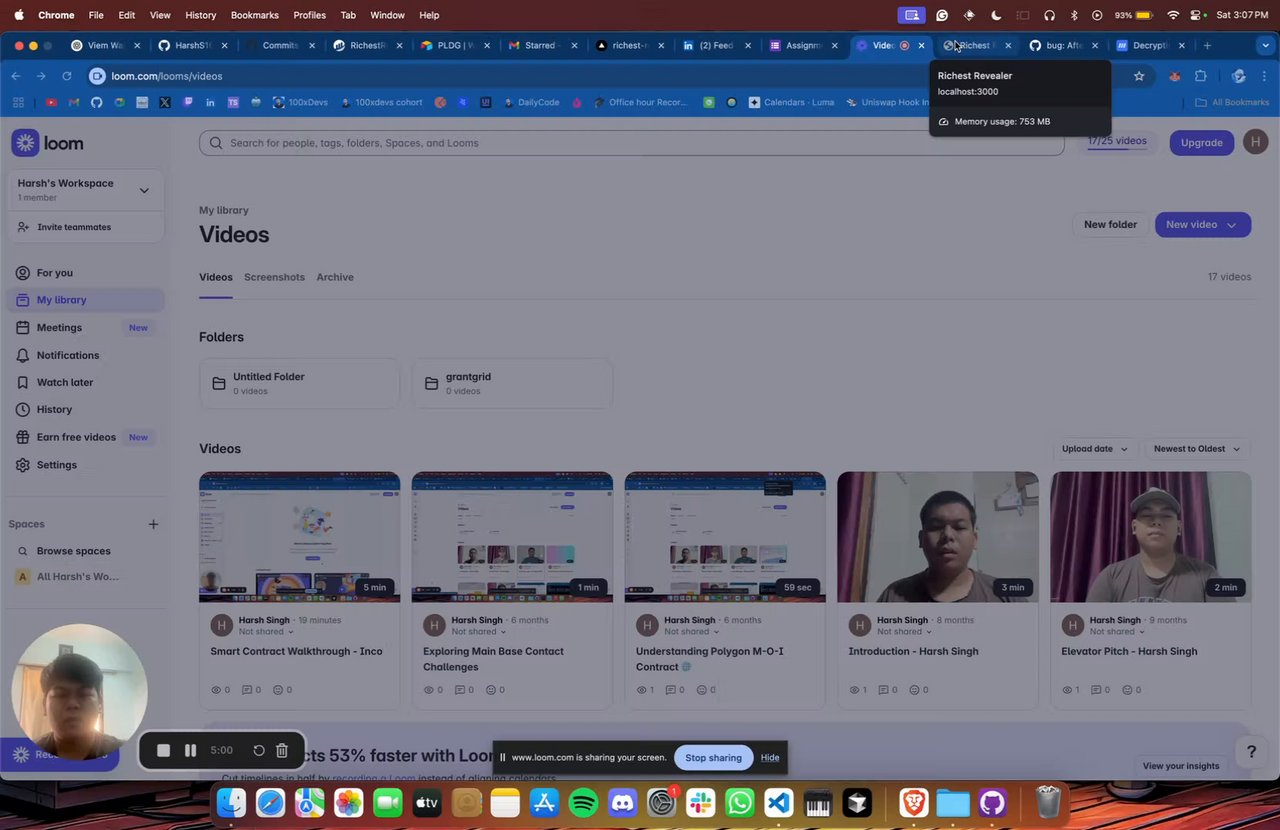Open the Upload date filter dropdown

click(1094, 448)
